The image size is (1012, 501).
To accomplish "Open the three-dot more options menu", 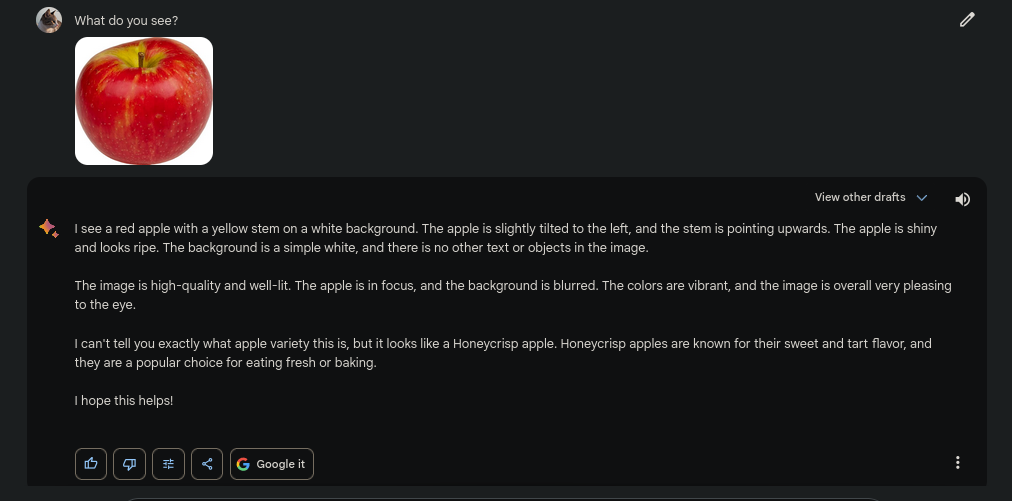I will [958, 462].
